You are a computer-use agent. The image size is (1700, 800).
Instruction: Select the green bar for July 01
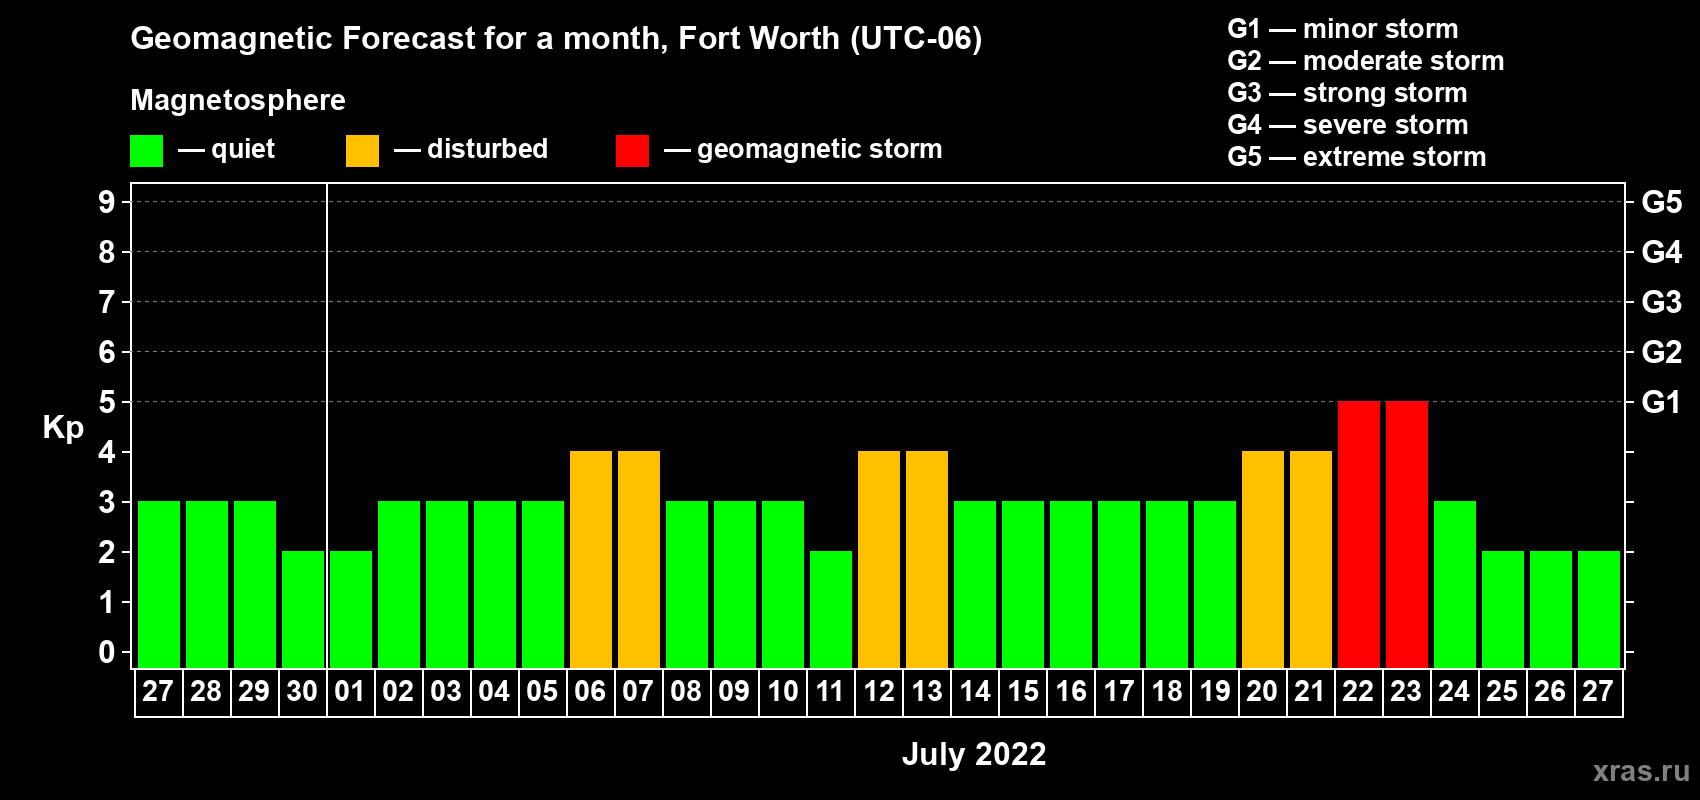click(x=350, y=610)
